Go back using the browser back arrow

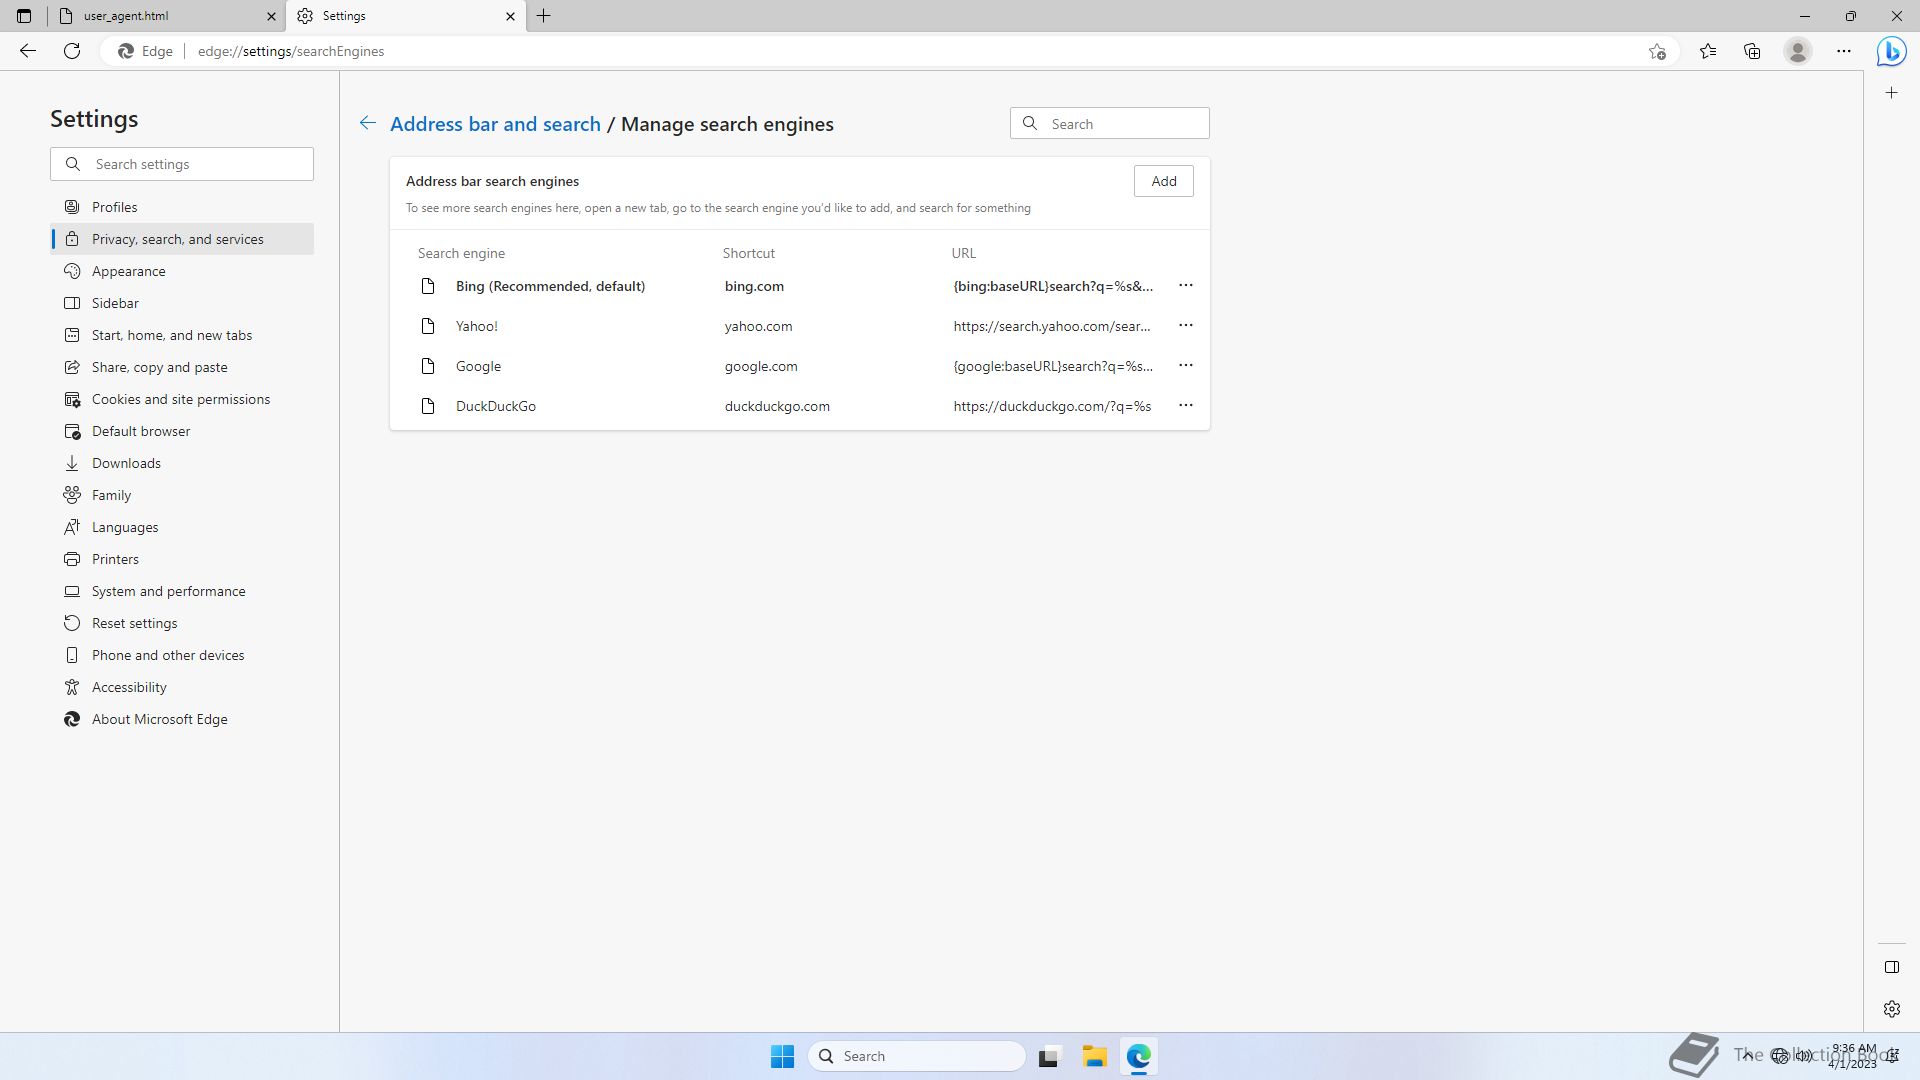point(28,51)
